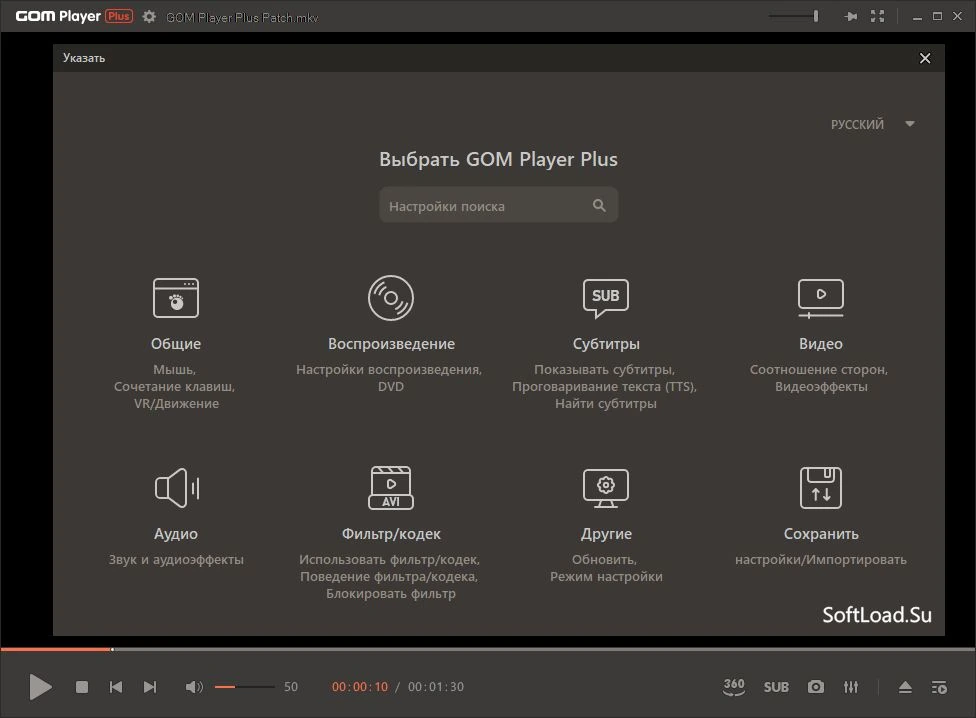Click the Другие category title
Screen dimensions: 976x718
click(606, 534)
